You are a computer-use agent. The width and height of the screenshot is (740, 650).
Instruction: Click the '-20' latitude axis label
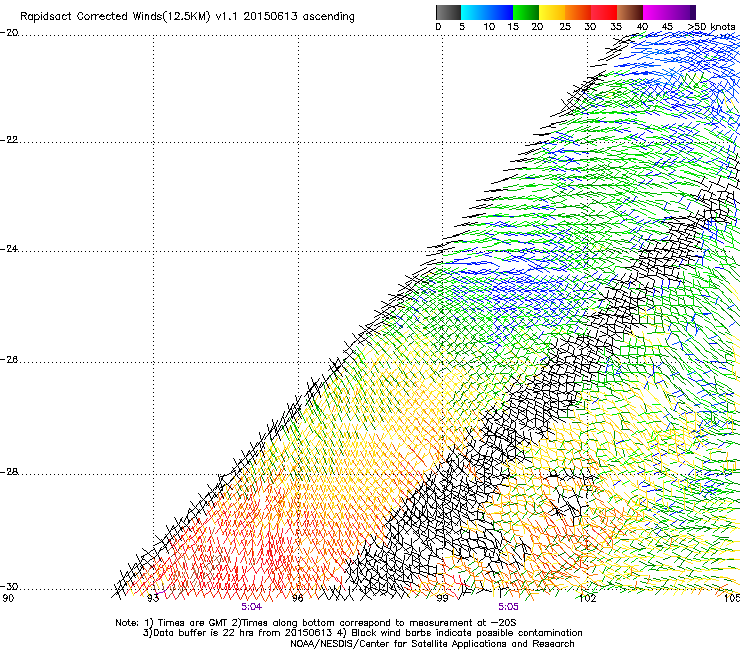[9, 33]
